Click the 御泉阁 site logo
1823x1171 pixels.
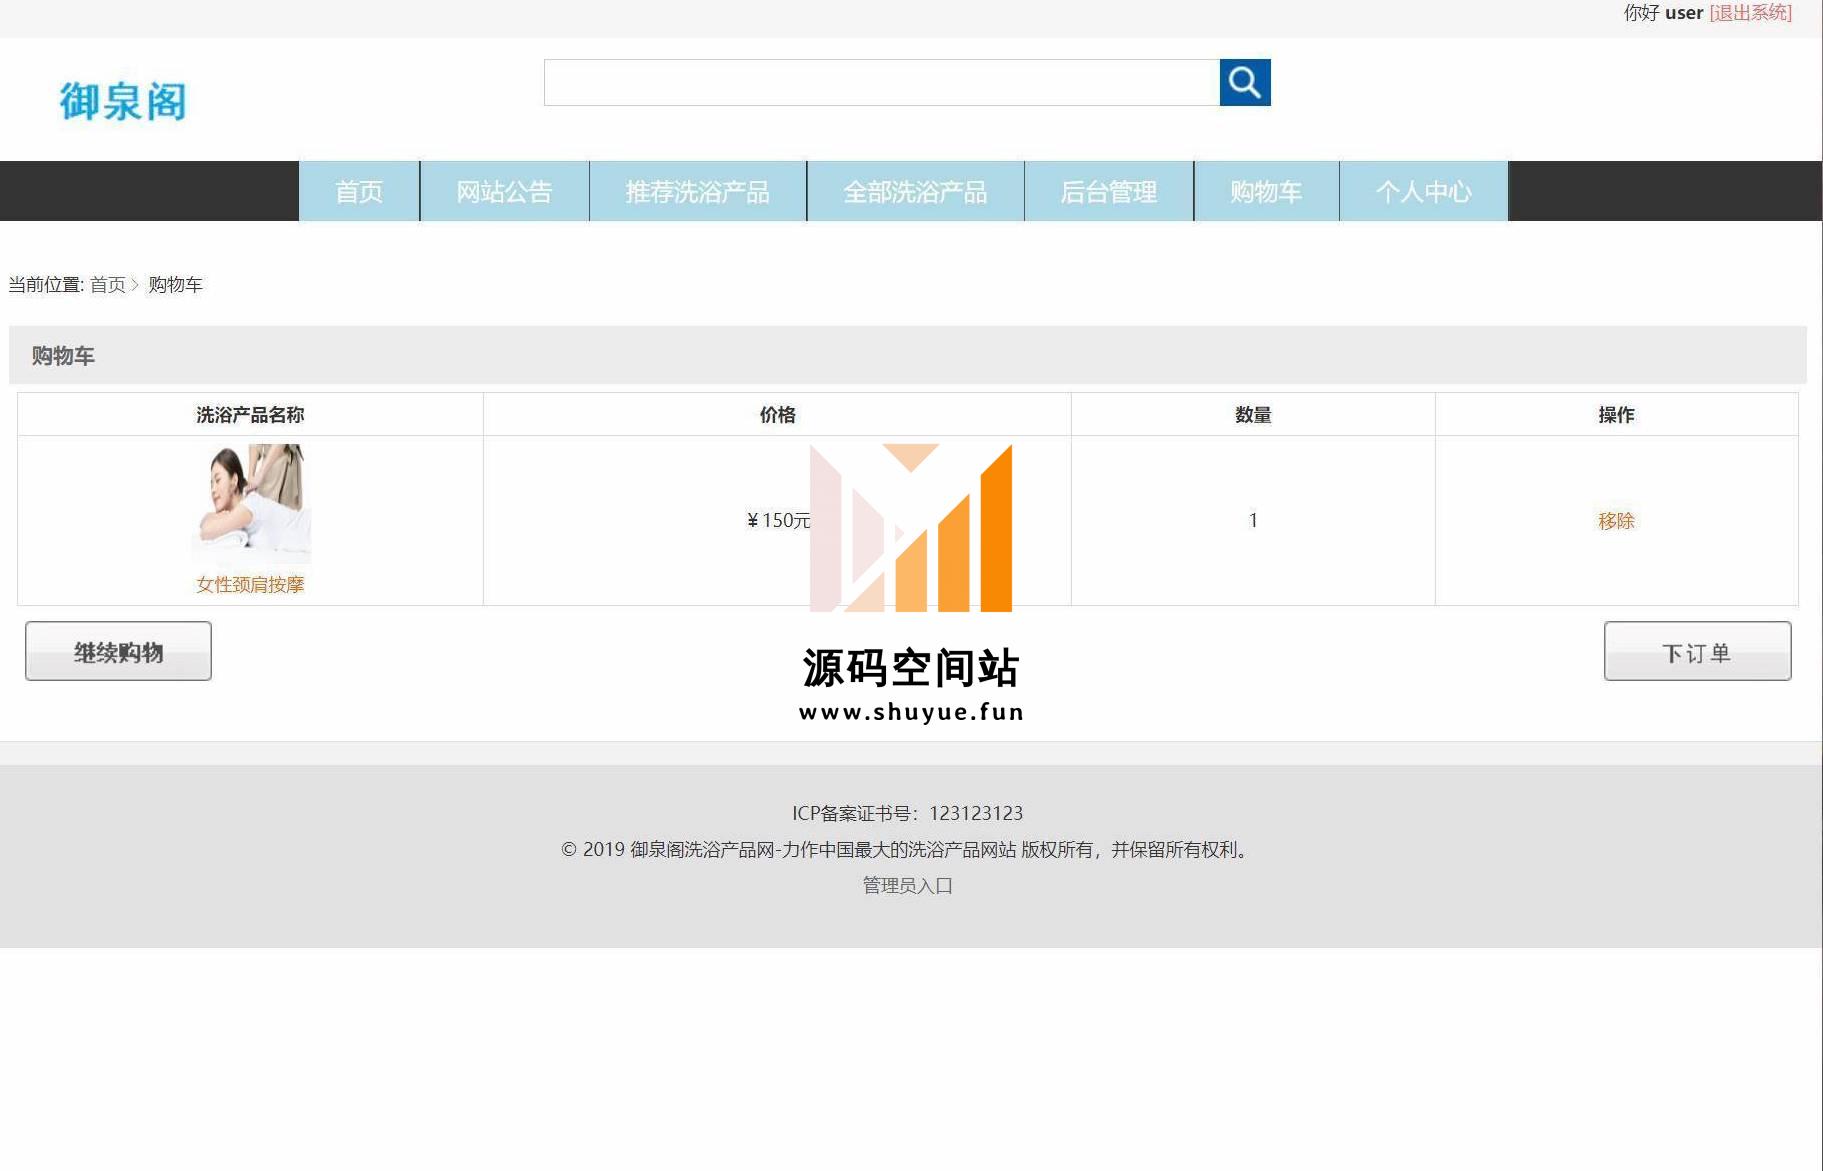click(x=123, y=101)
